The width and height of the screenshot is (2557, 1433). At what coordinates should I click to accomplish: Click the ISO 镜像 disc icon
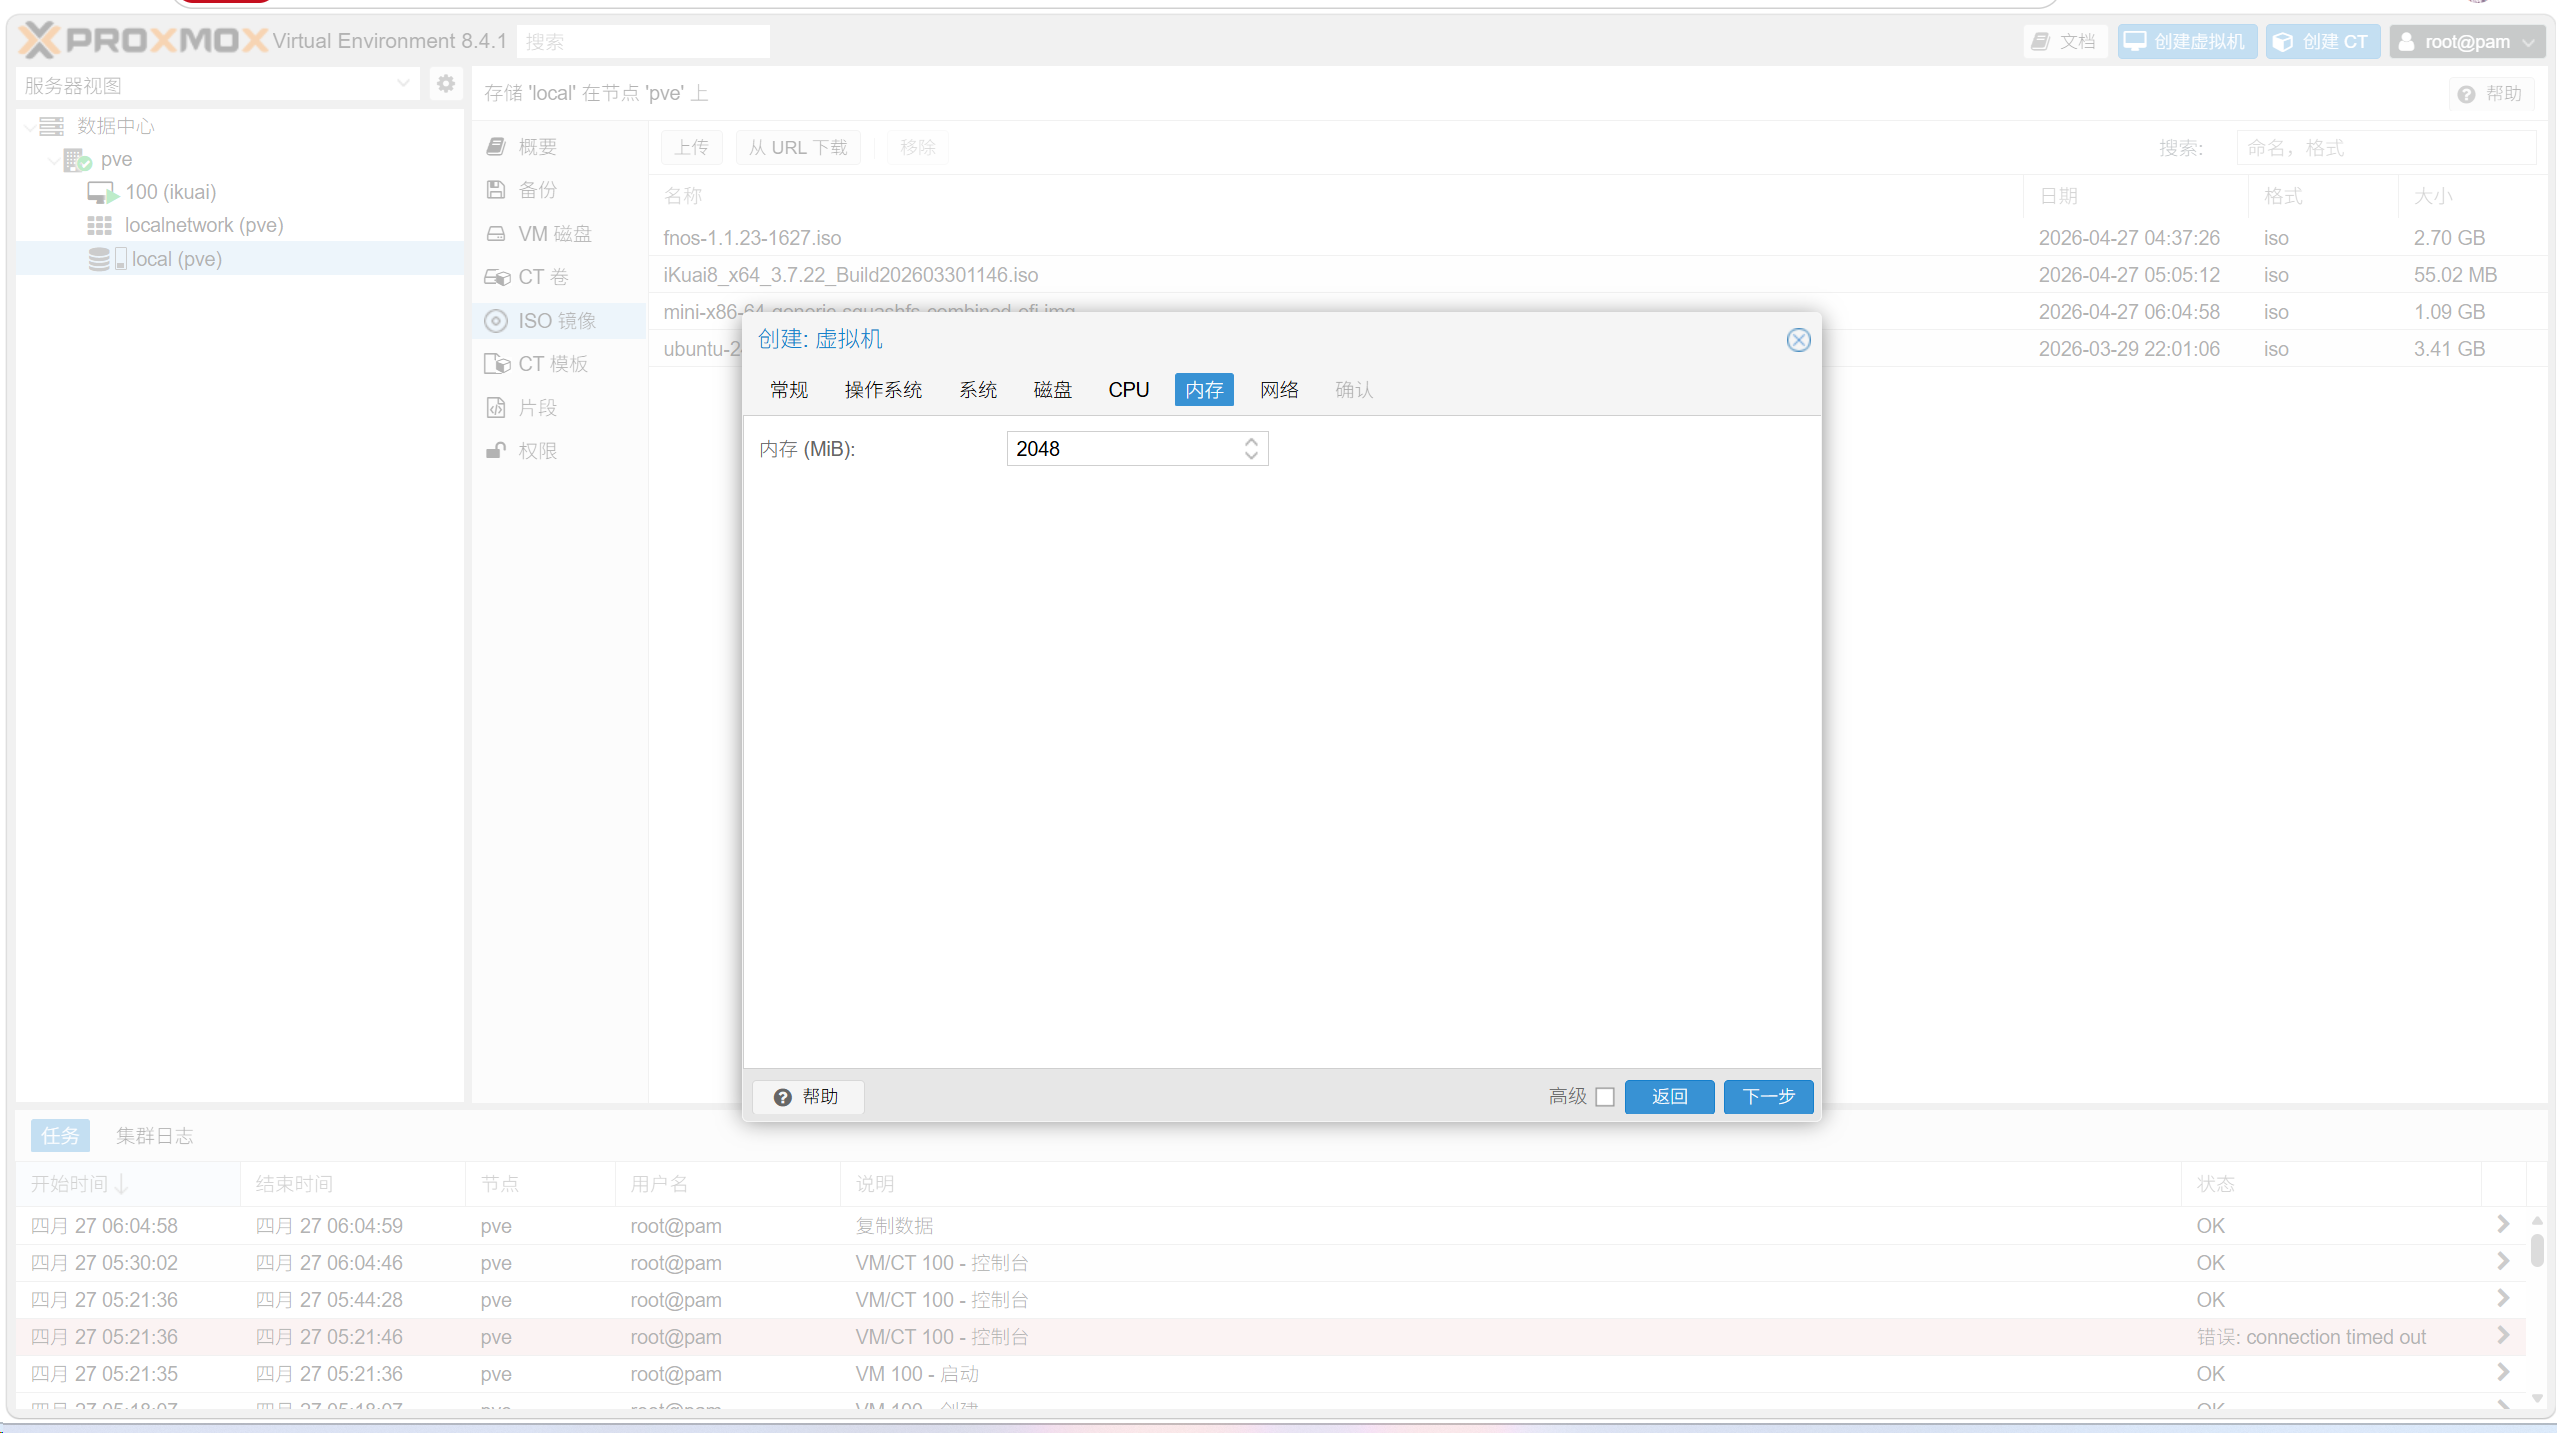tap(496, 321)
